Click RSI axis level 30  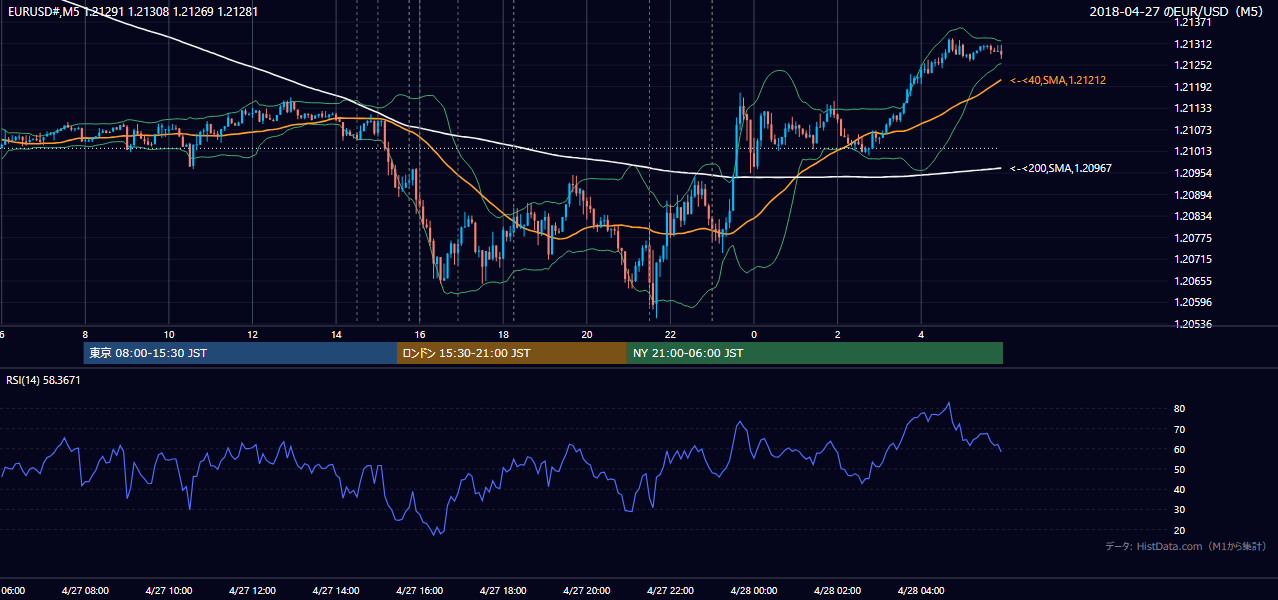click(1179, 510)
